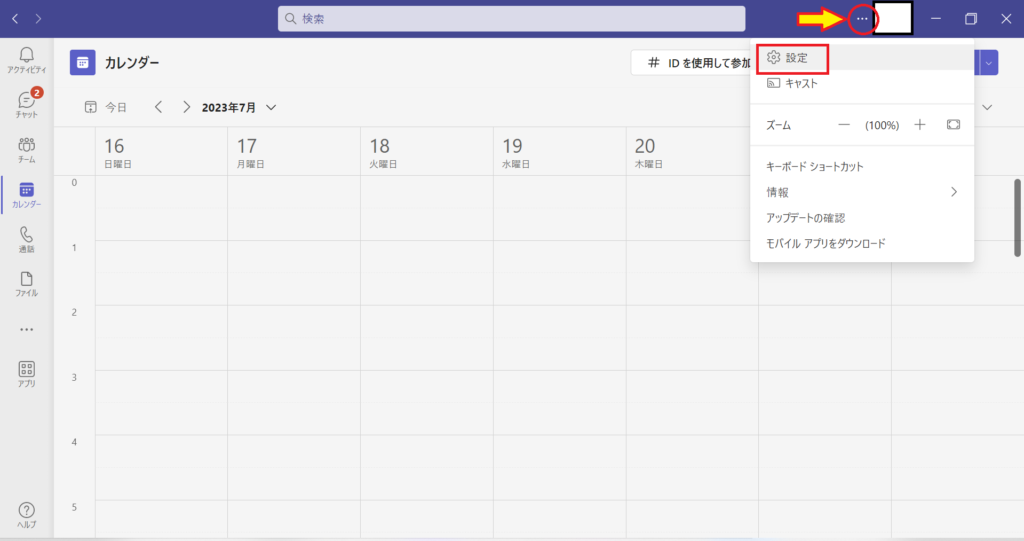Click the search (検索) box

pyautogui.click(x=511, y=18)
